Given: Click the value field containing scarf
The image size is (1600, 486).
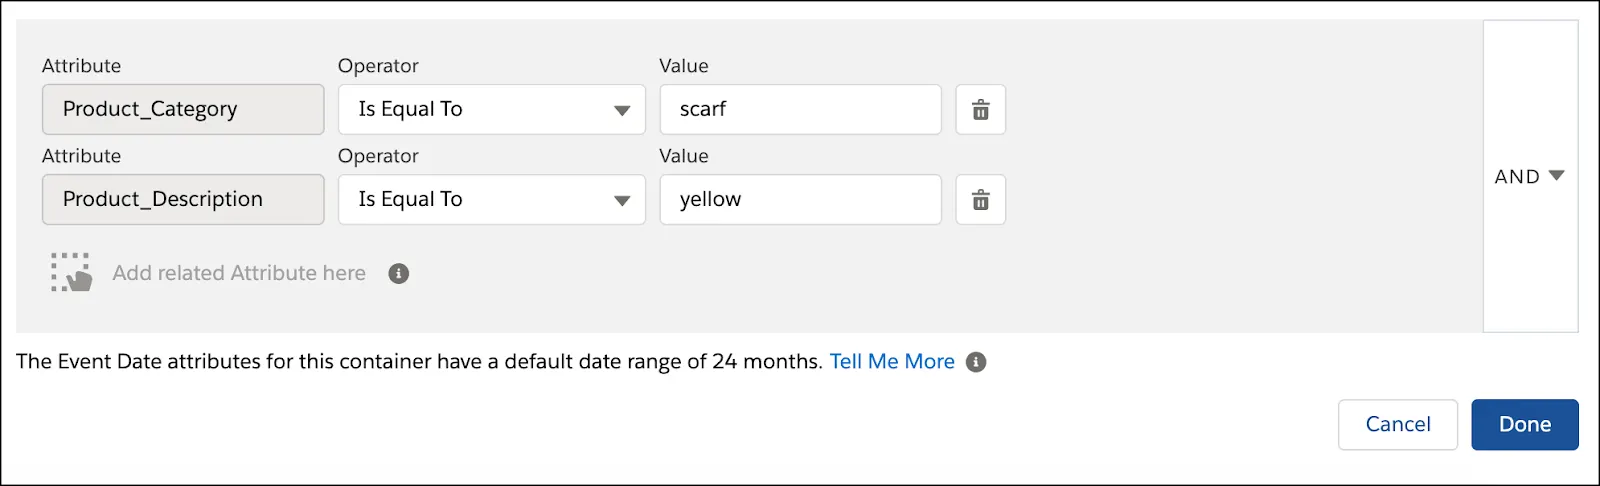Looking at the screenshot, I should tap(800, 110).
